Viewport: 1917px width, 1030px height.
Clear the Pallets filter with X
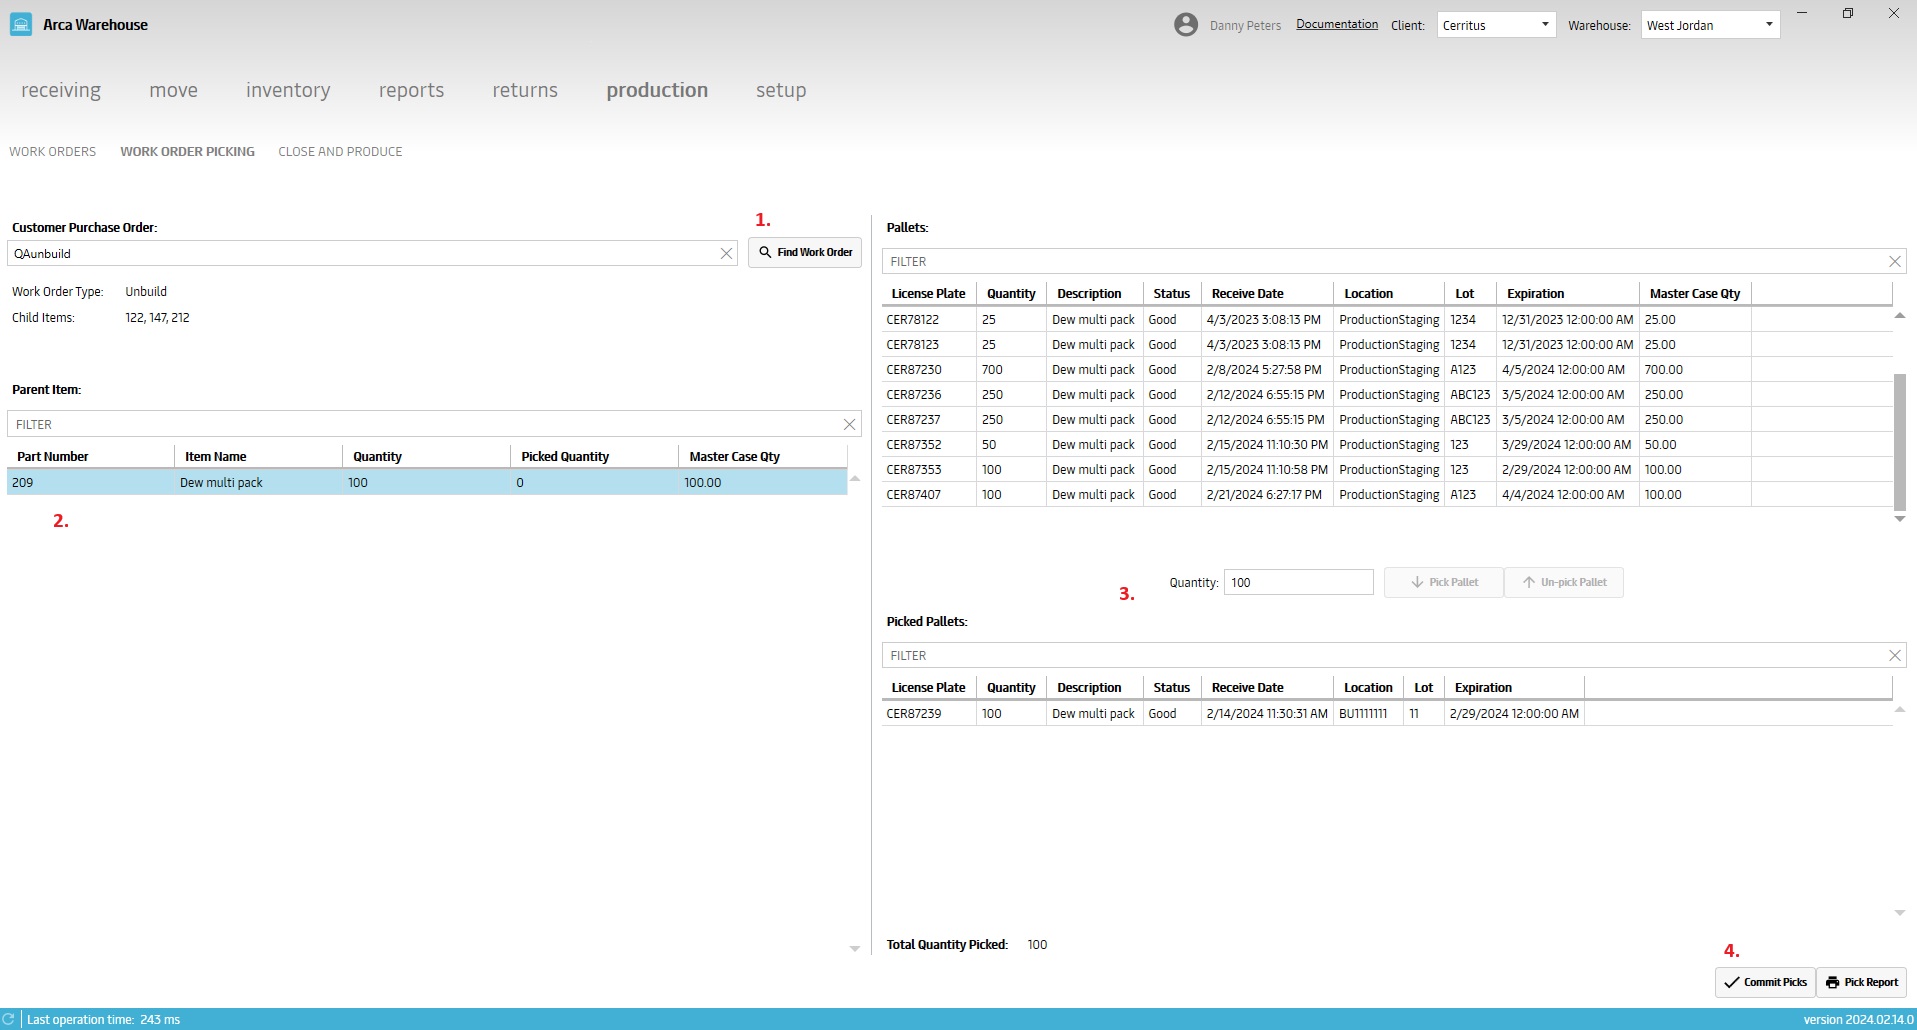[x=1894, y=261]
